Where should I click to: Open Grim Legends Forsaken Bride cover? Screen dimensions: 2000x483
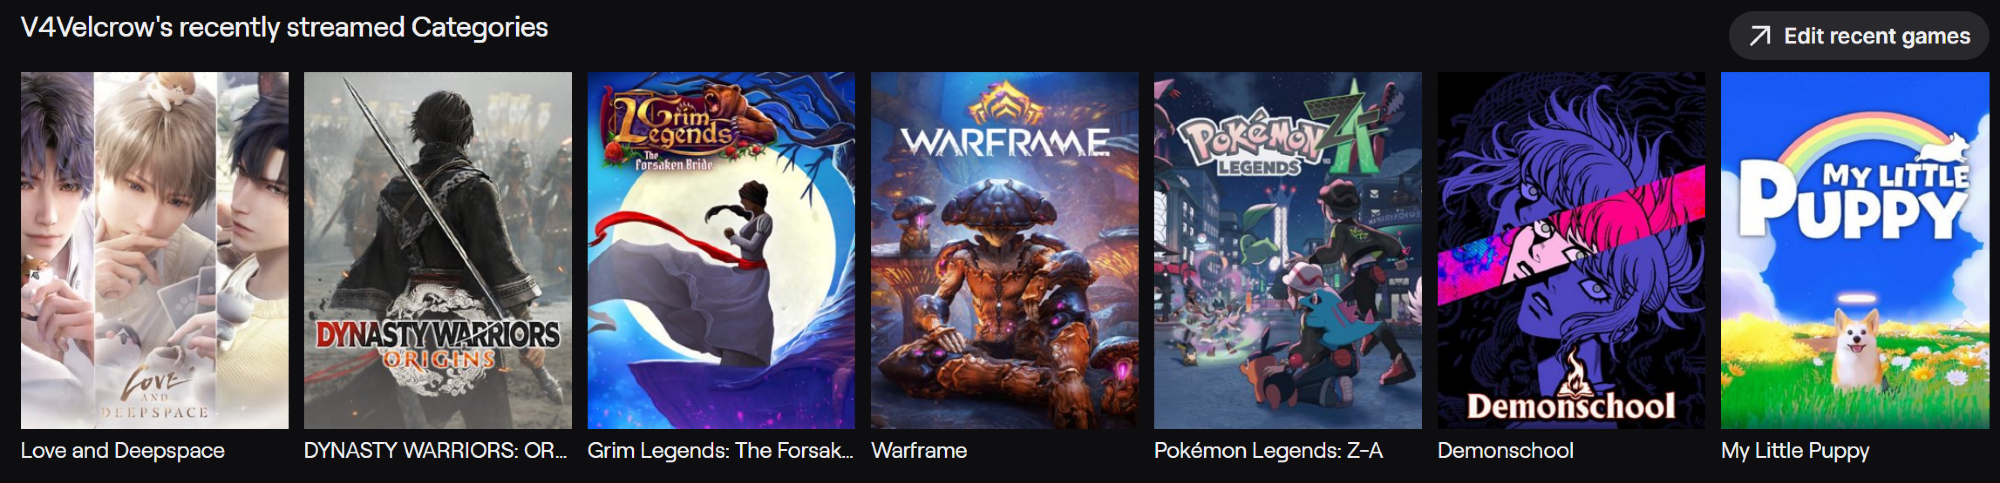tap(721, 250)
